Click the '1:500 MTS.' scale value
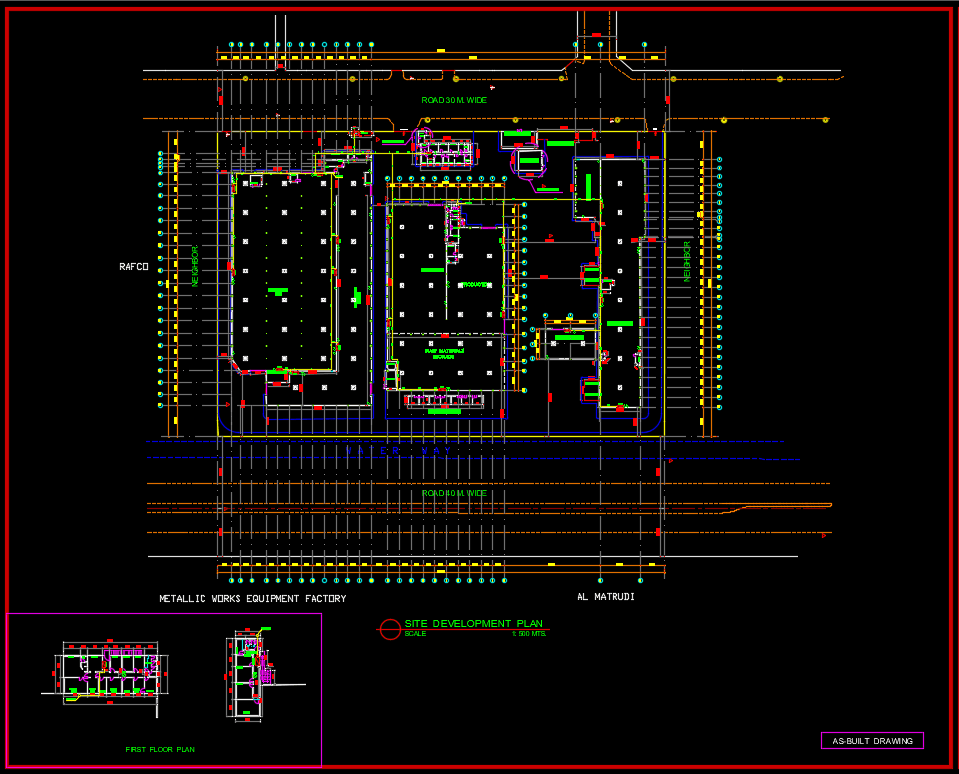The height and width of the screenshot is (774, 959). pos(529,633)
